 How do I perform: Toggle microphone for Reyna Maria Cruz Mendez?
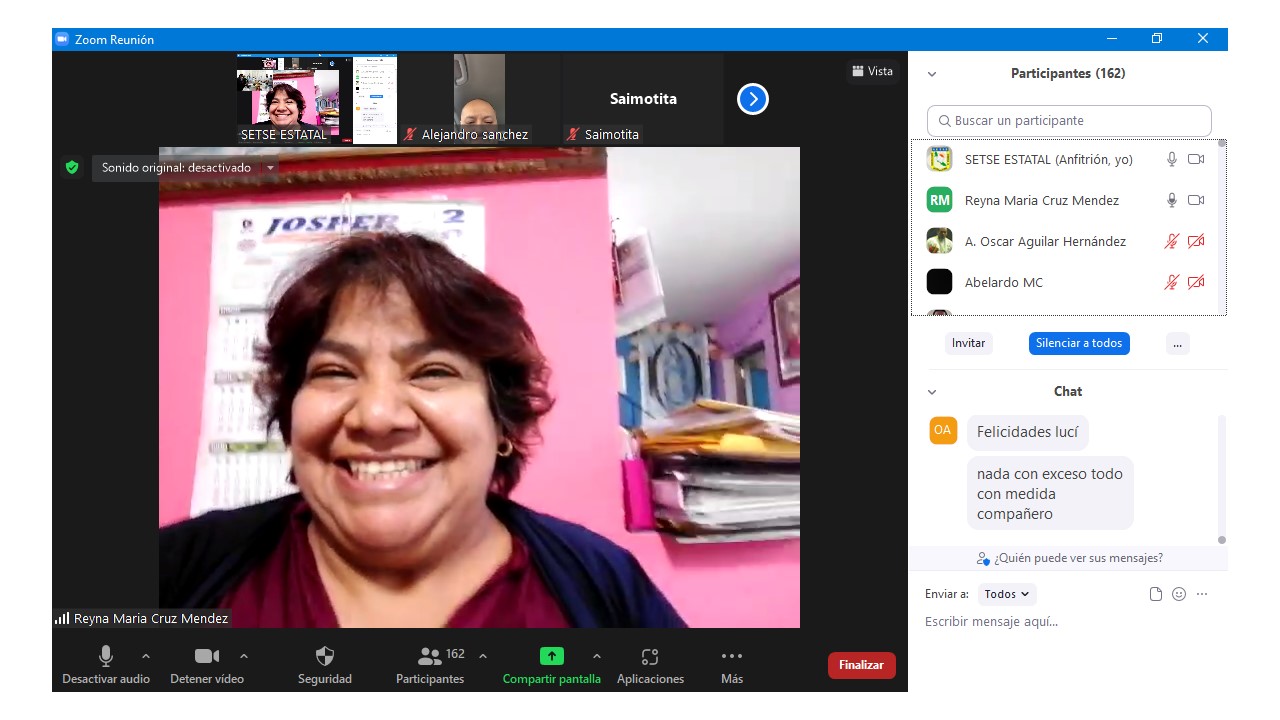click(x=1172, y=200)
